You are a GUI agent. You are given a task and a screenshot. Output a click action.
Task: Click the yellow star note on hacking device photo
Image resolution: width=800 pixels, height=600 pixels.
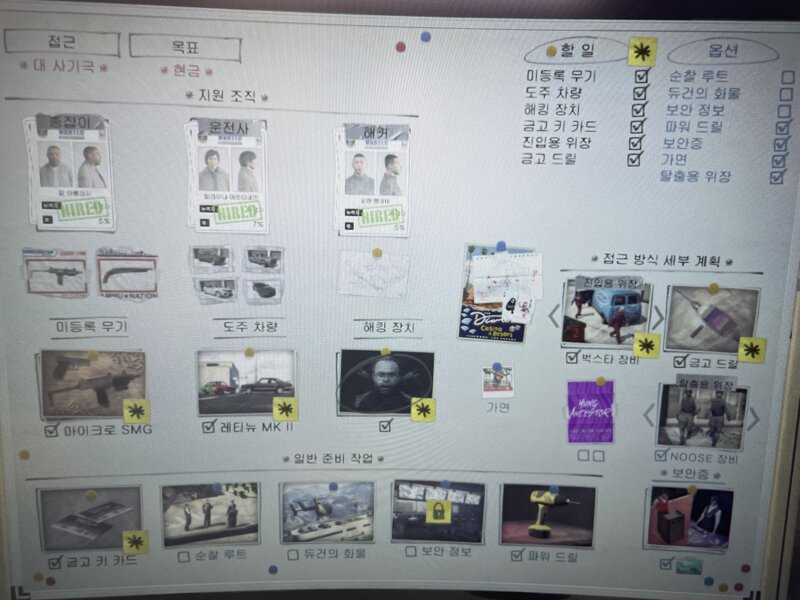[423, 409]
